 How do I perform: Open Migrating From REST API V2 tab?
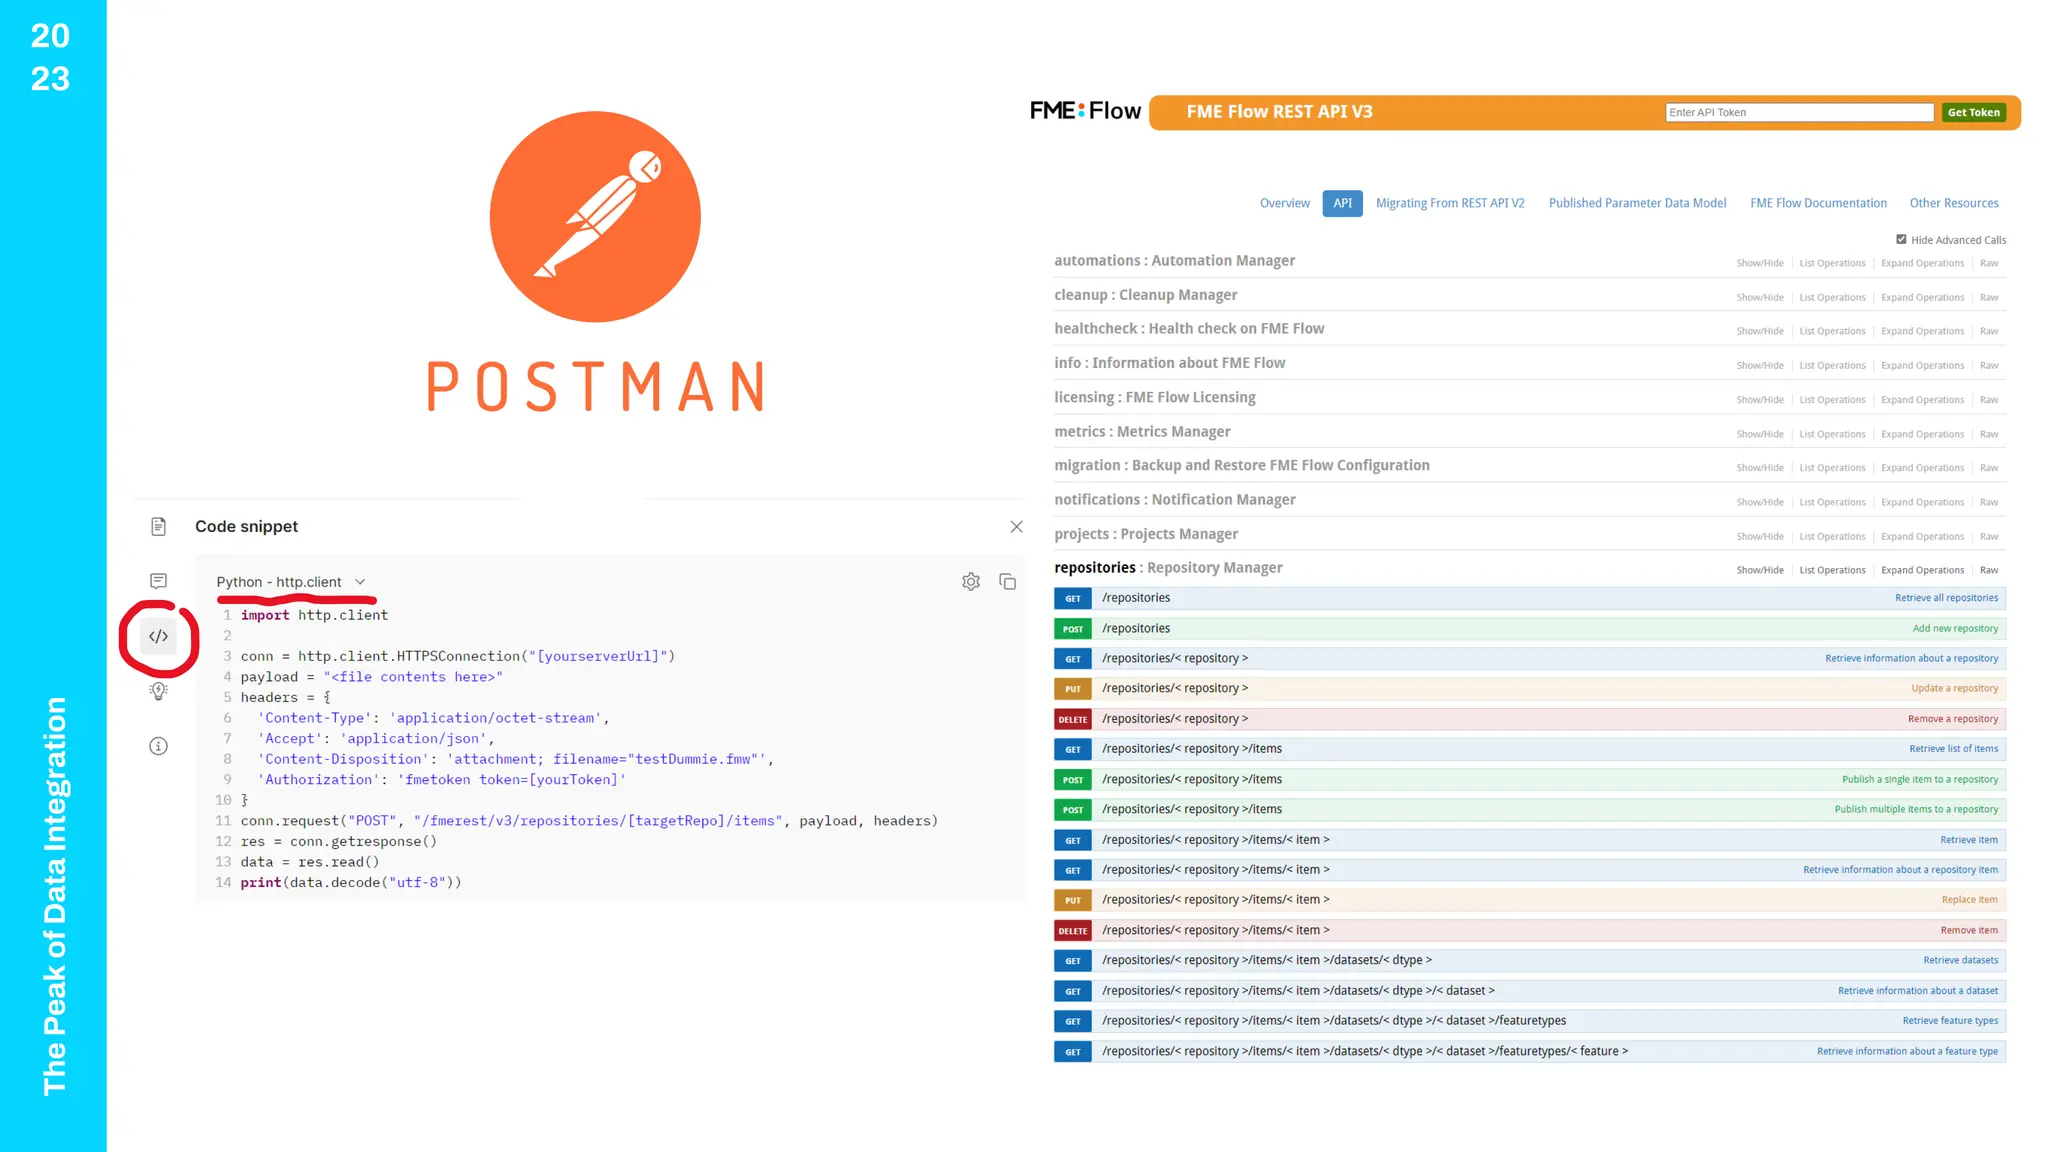pyautogui.click(x=1449, y=203)
